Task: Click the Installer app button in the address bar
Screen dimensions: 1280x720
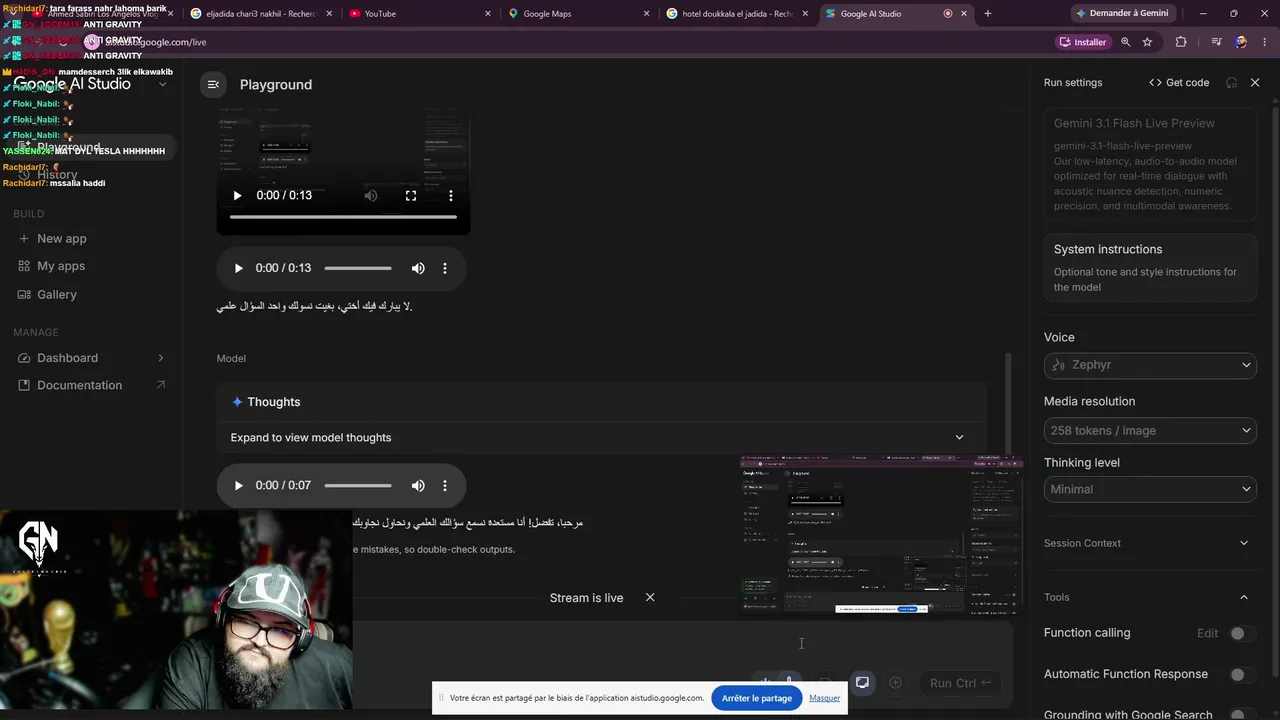Action: tap(1082, 42)
